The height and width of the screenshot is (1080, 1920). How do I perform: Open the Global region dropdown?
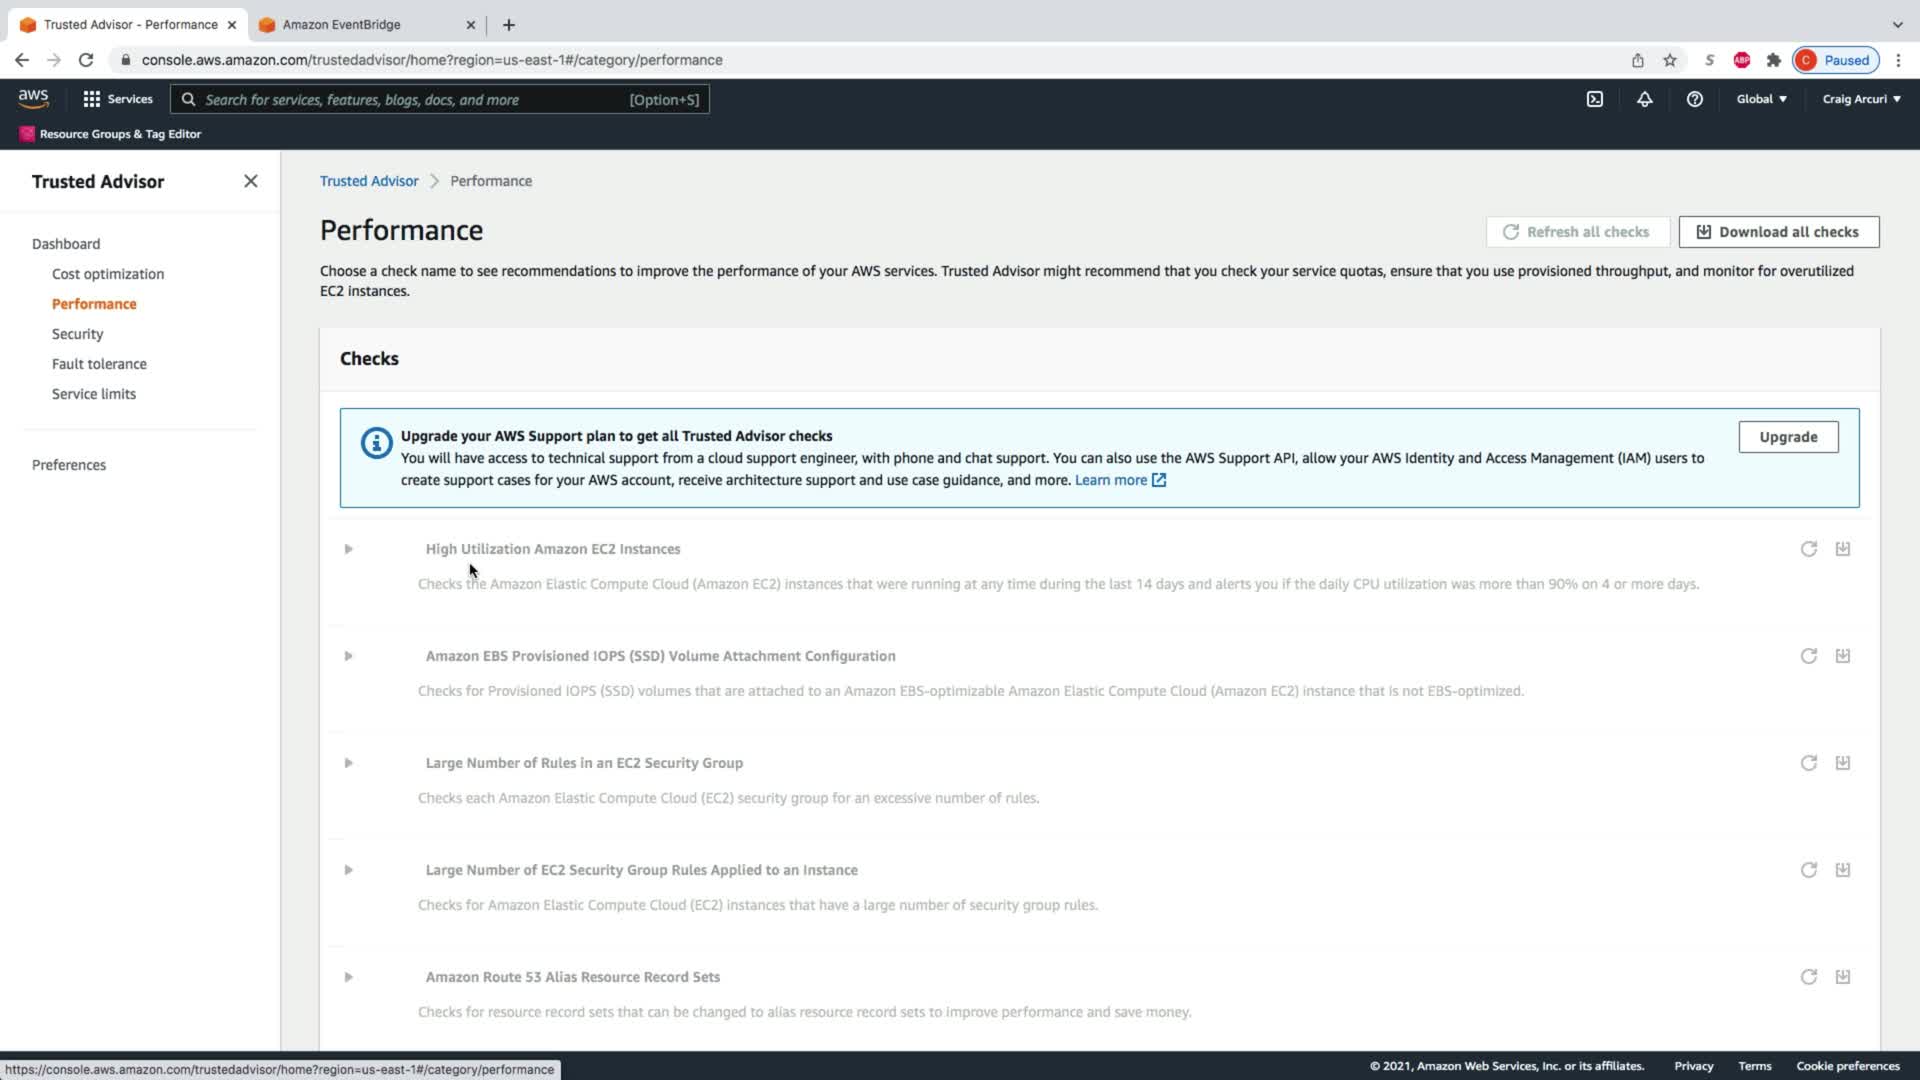1761,99
